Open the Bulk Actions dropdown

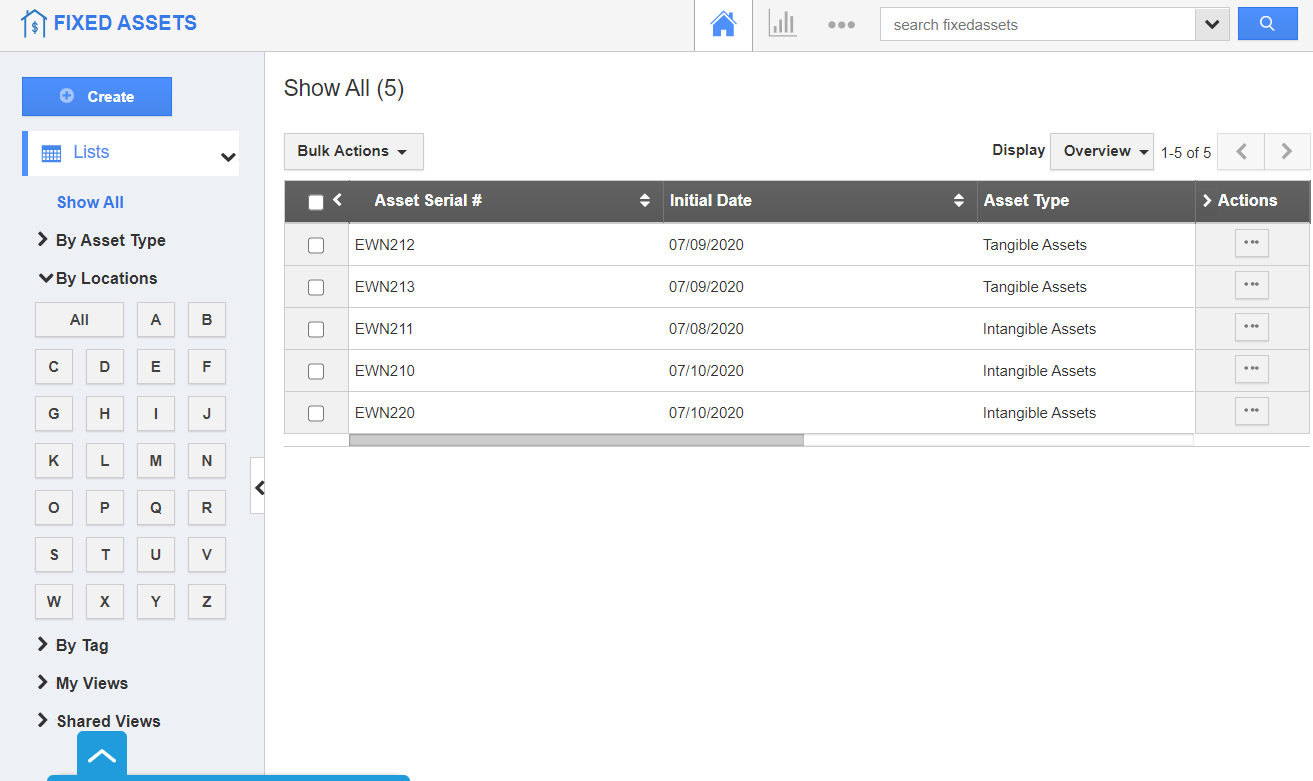[x=353, y=151]
